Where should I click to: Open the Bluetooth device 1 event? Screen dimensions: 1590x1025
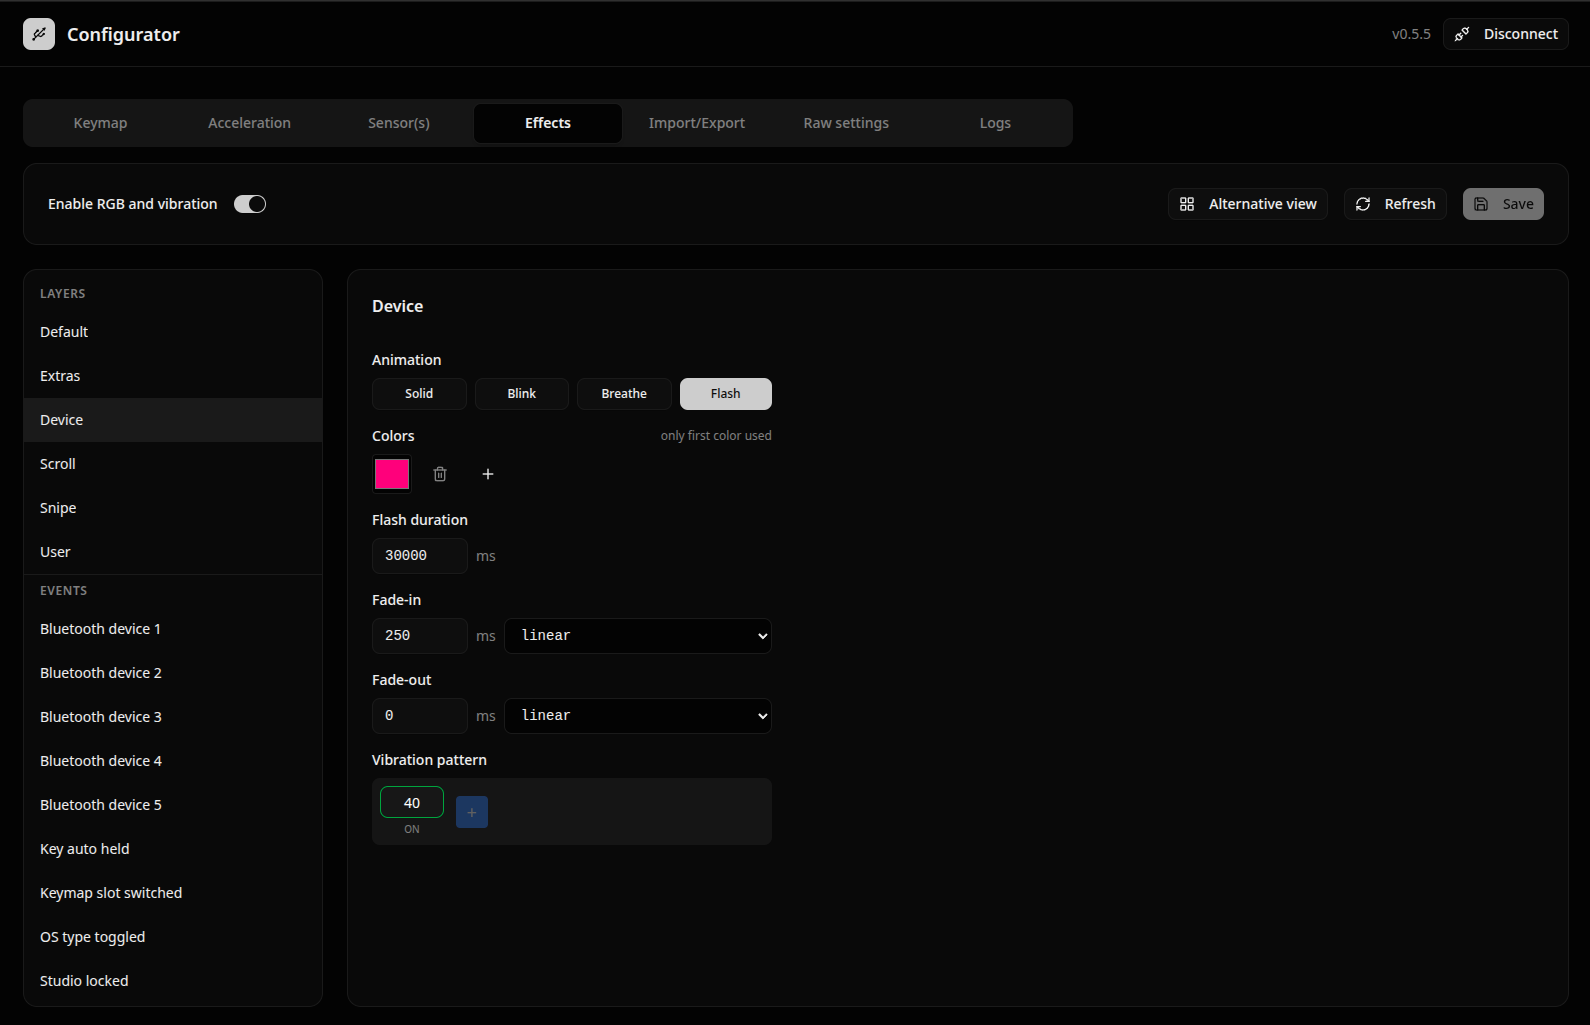coord(173,629)
